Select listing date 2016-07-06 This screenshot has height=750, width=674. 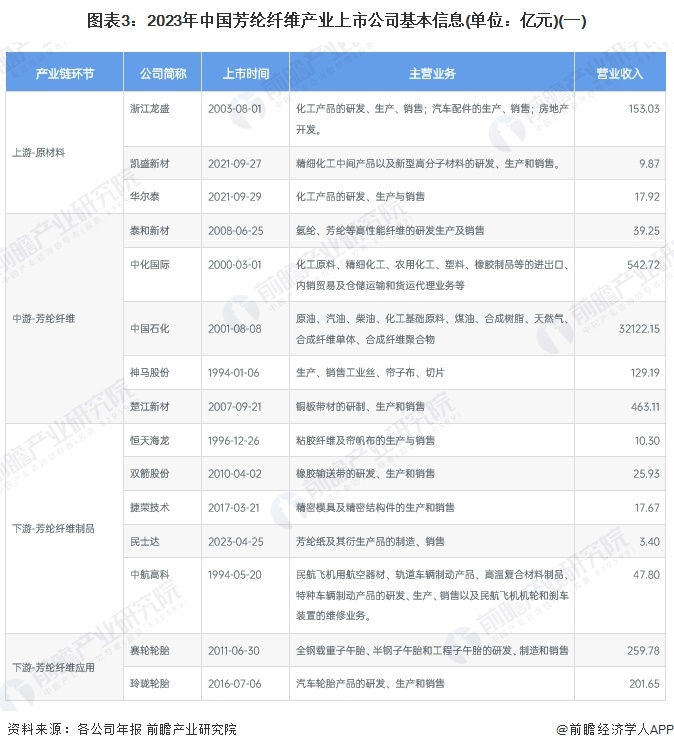coord(235,684)
